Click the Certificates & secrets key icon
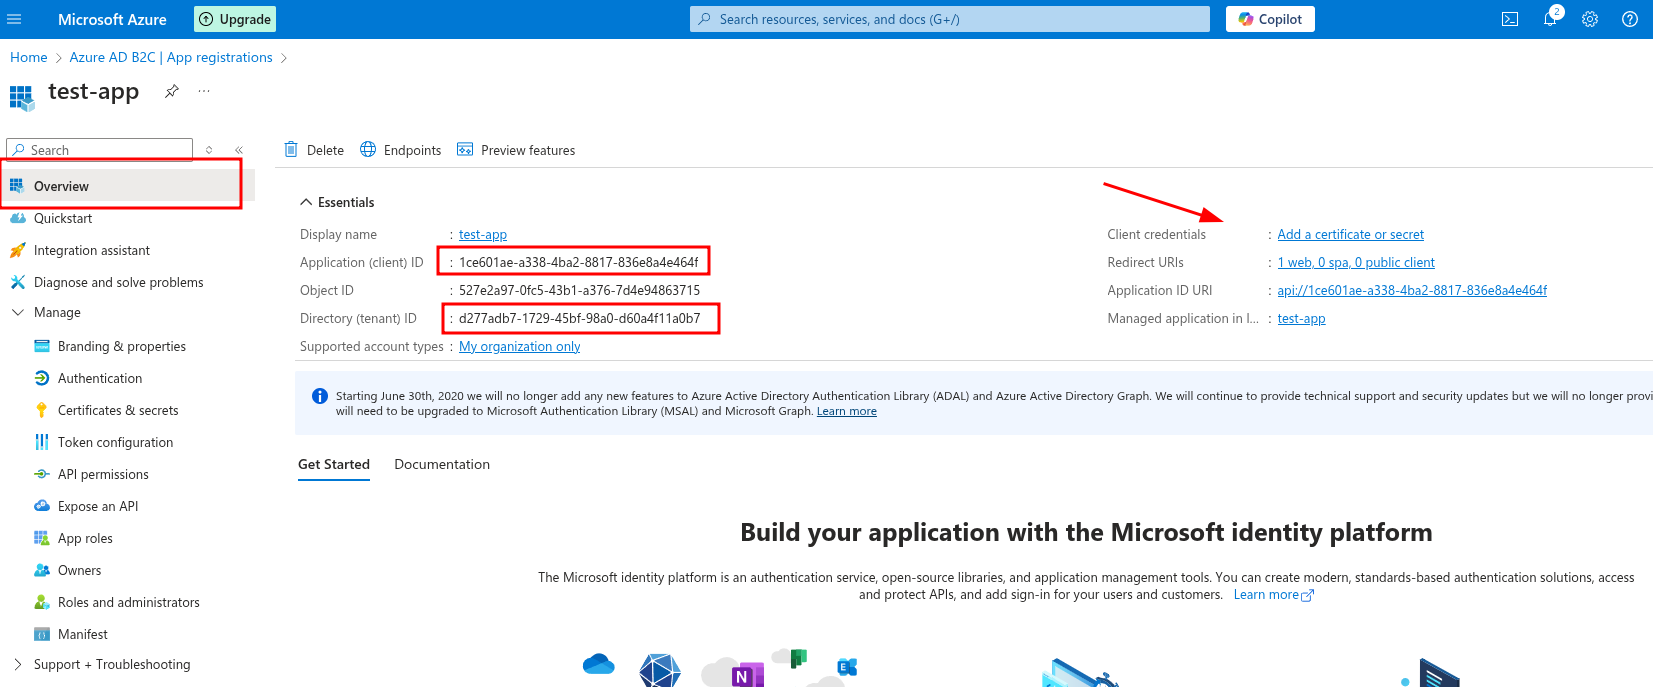Viewport: 1653px width, 687px height. 42,410
